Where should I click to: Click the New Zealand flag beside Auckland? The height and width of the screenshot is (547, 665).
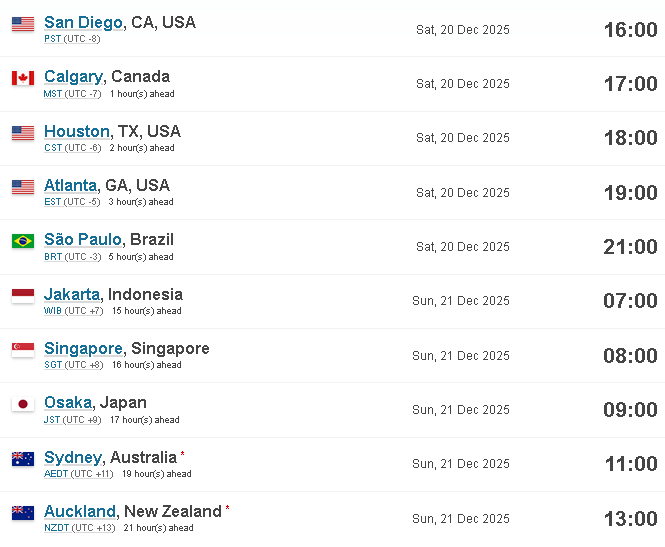point(23,513)
